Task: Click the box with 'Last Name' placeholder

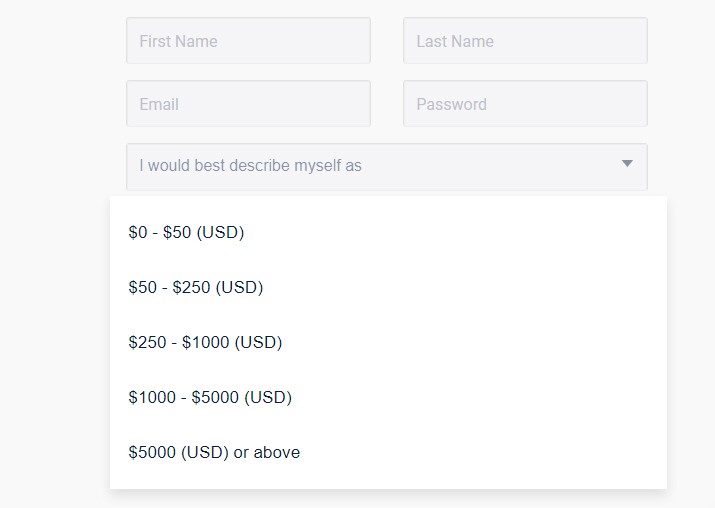Action: 525,41
